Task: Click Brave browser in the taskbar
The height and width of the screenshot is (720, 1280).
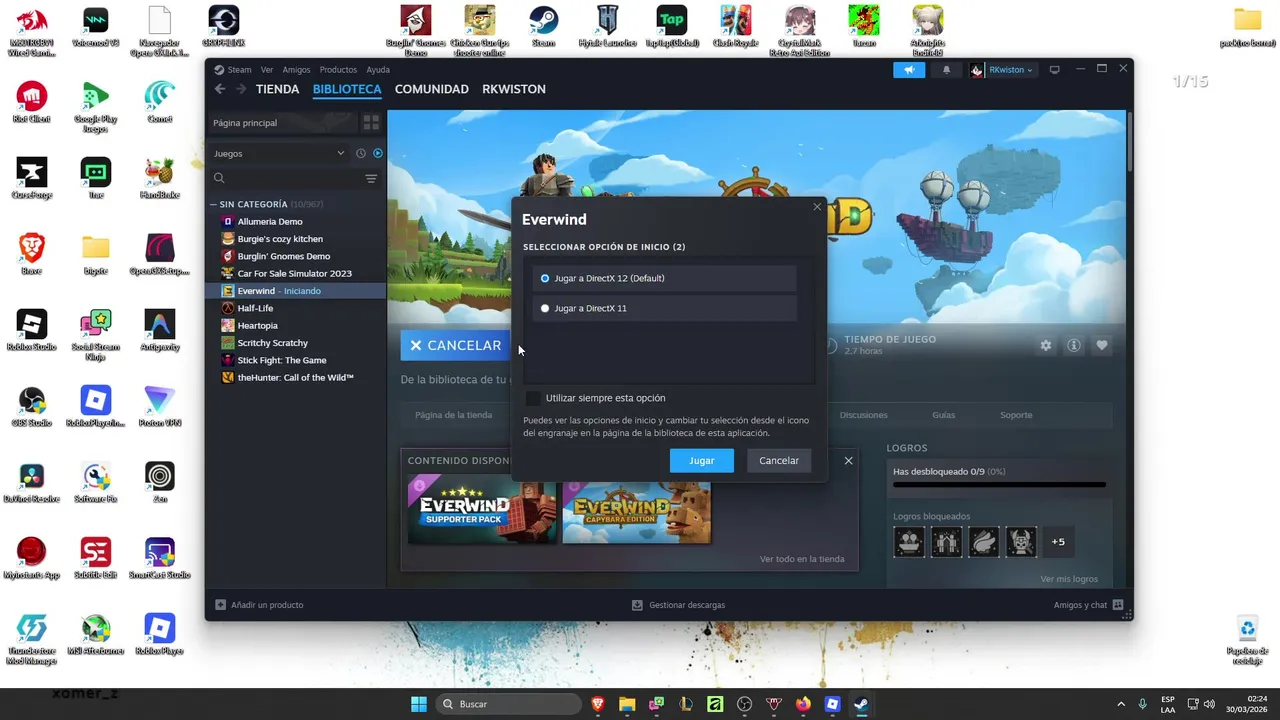Action: coord(598,704)
